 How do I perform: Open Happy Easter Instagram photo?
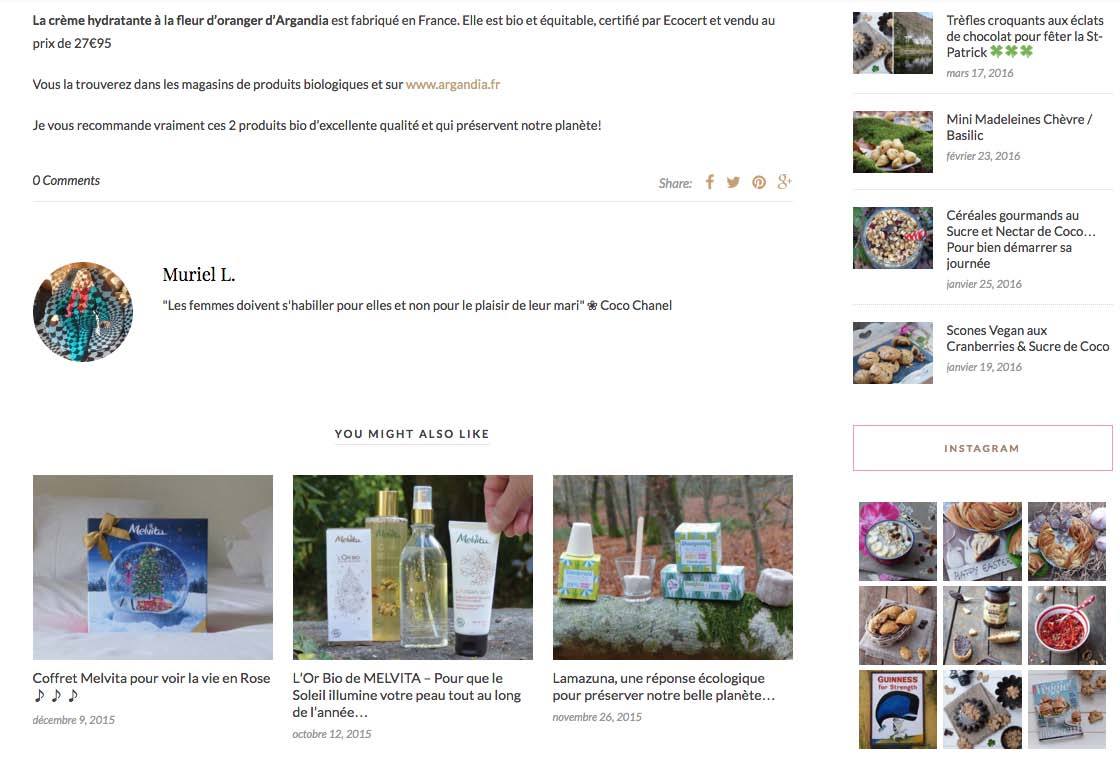pyautogui.click(x=982, y=541)
